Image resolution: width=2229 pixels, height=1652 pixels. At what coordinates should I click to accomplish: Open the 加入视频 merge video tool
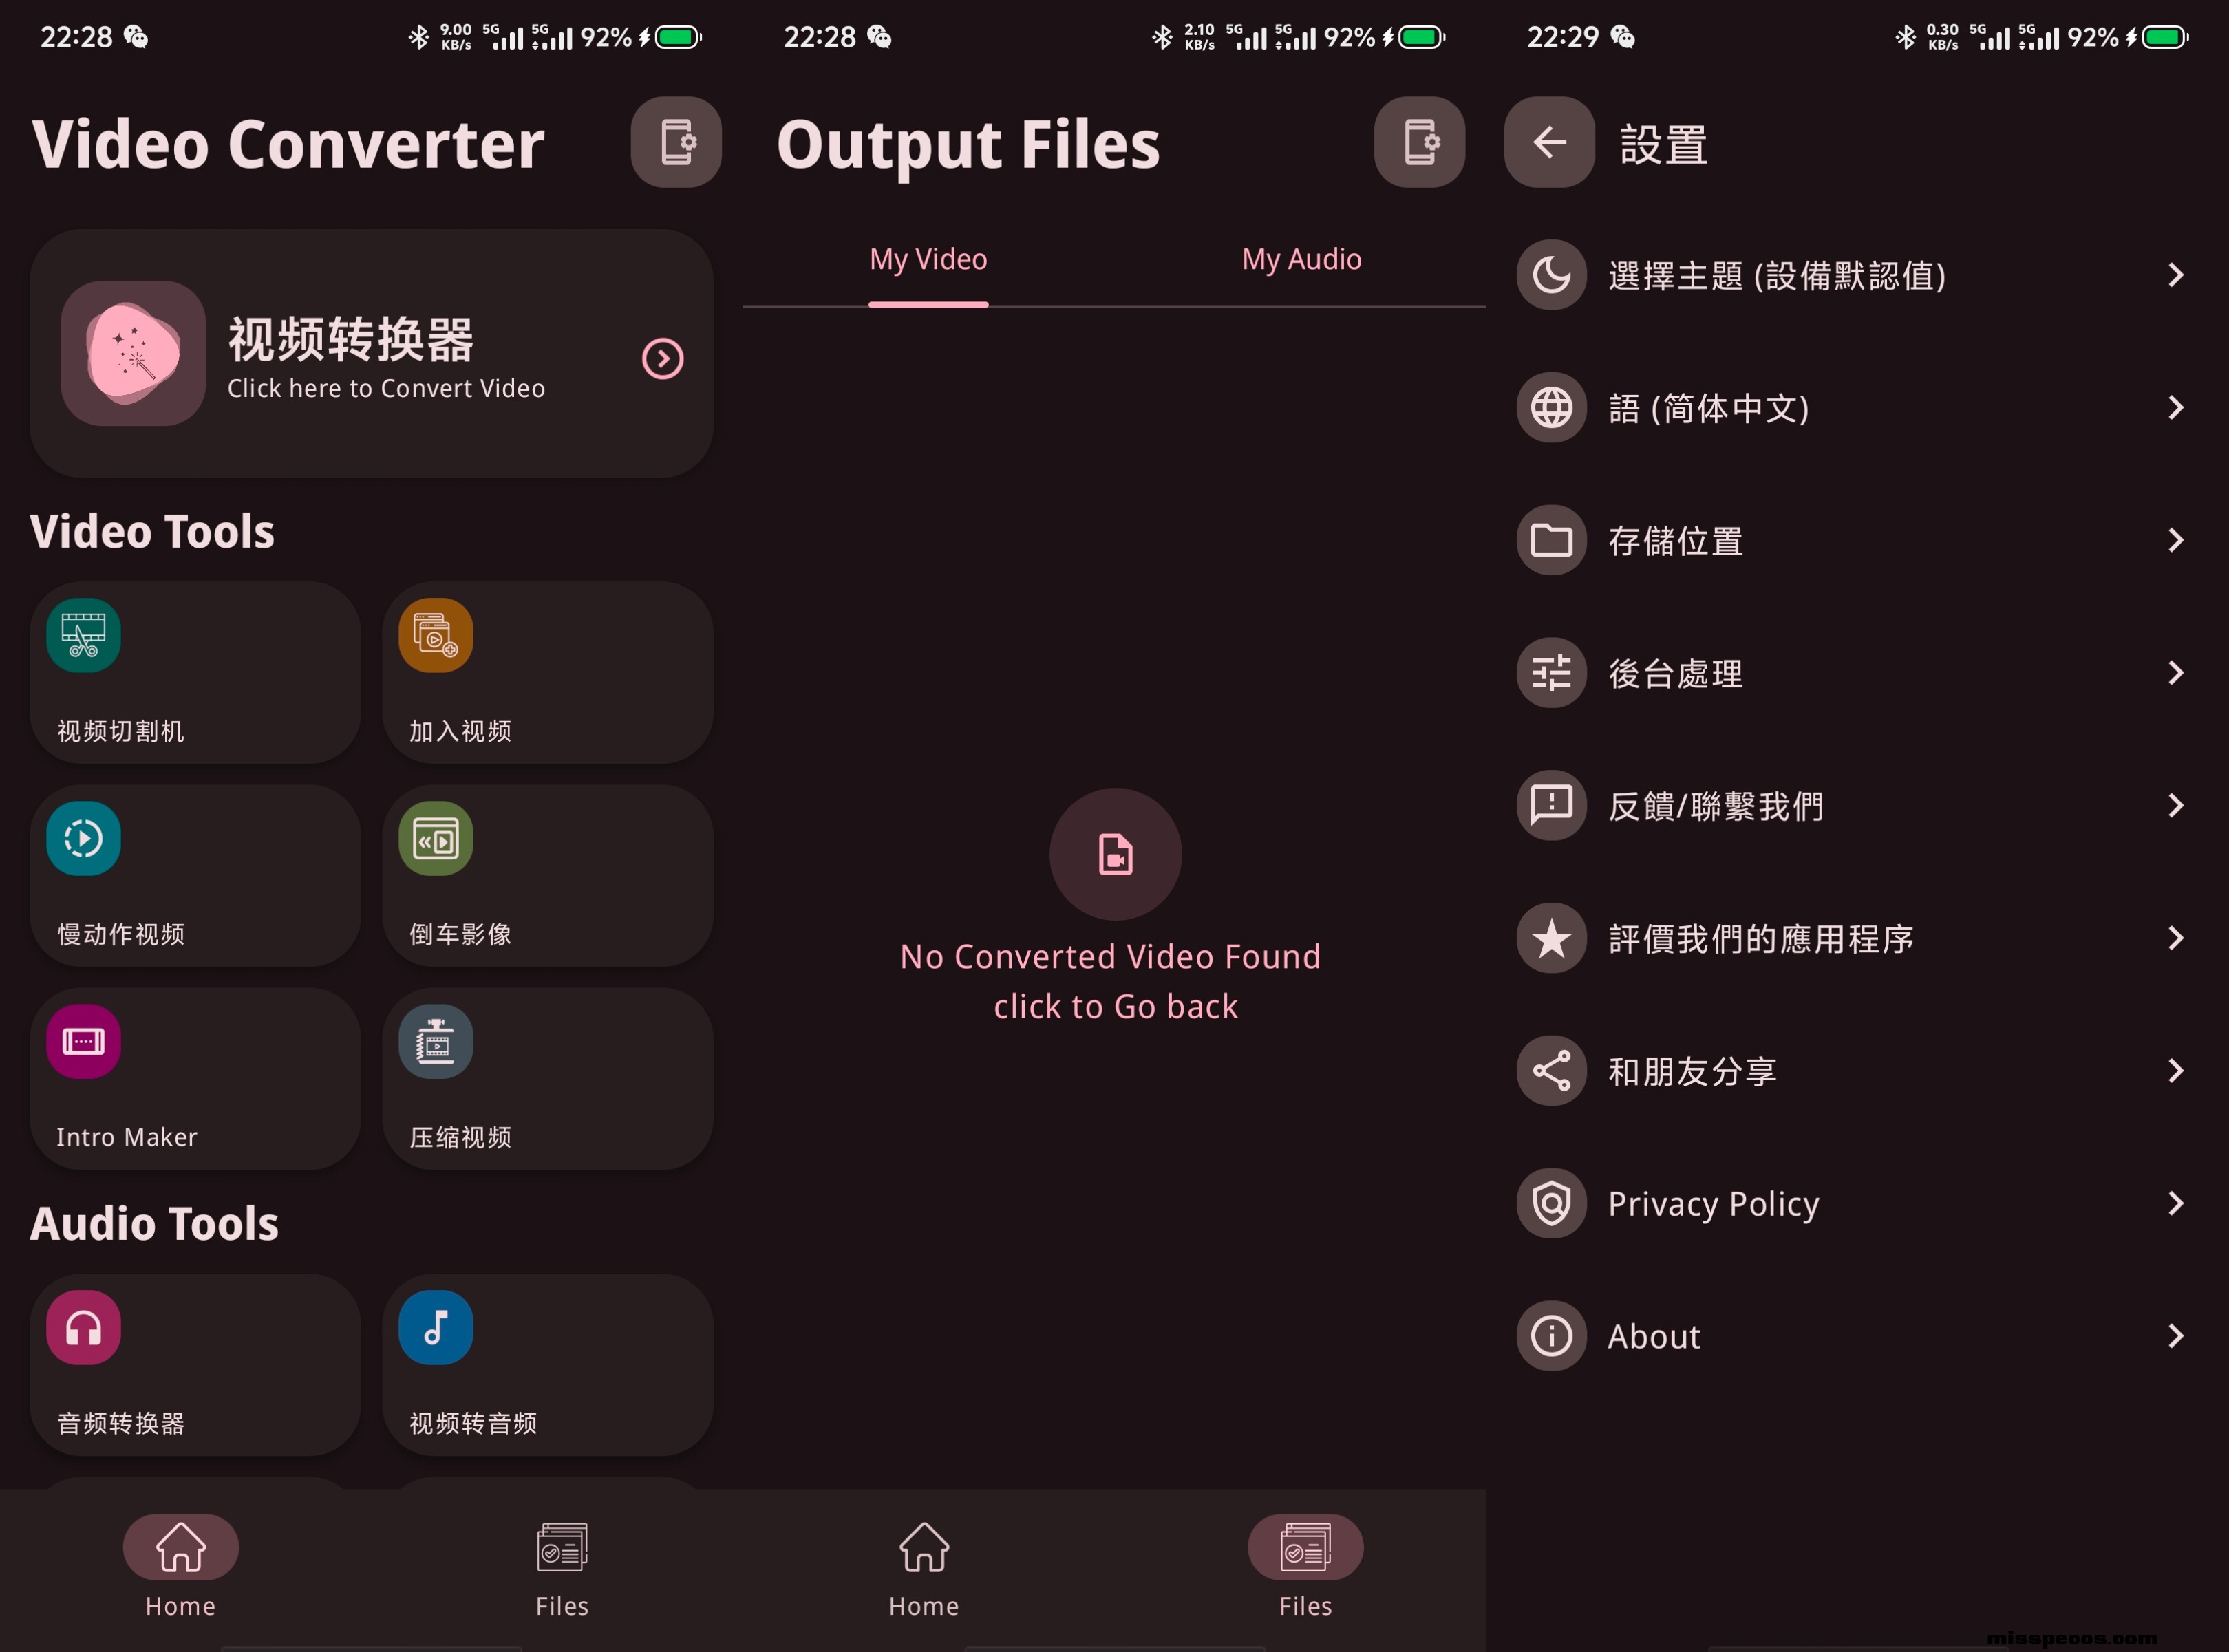tap(547, 673)
